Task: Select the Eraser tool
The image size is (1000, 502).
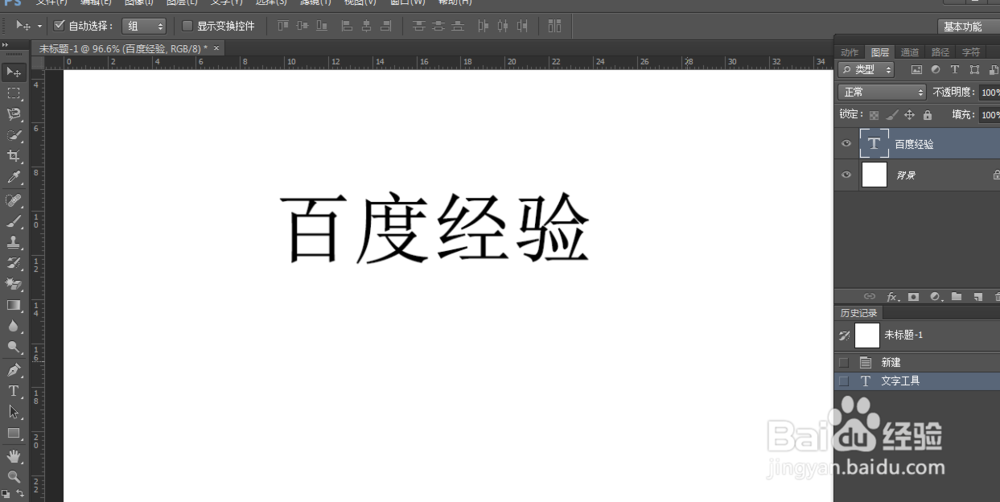Action: [13, 284]
